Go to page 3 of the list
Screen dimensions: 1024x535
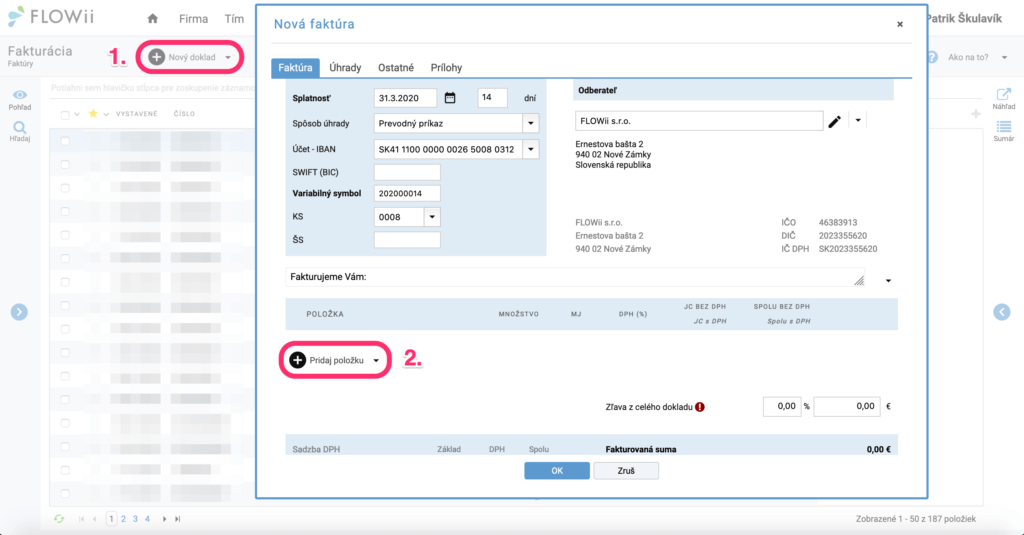pos(135,519)
